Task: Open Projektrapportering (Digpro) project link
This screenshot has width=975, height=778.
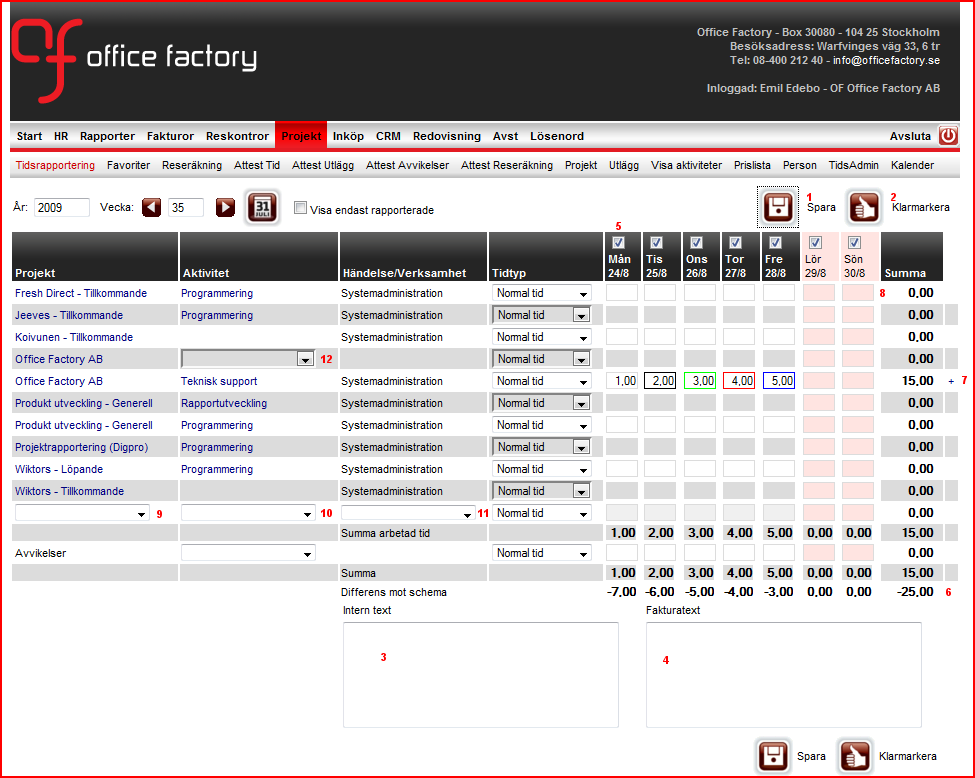Action: coord(81,447)
